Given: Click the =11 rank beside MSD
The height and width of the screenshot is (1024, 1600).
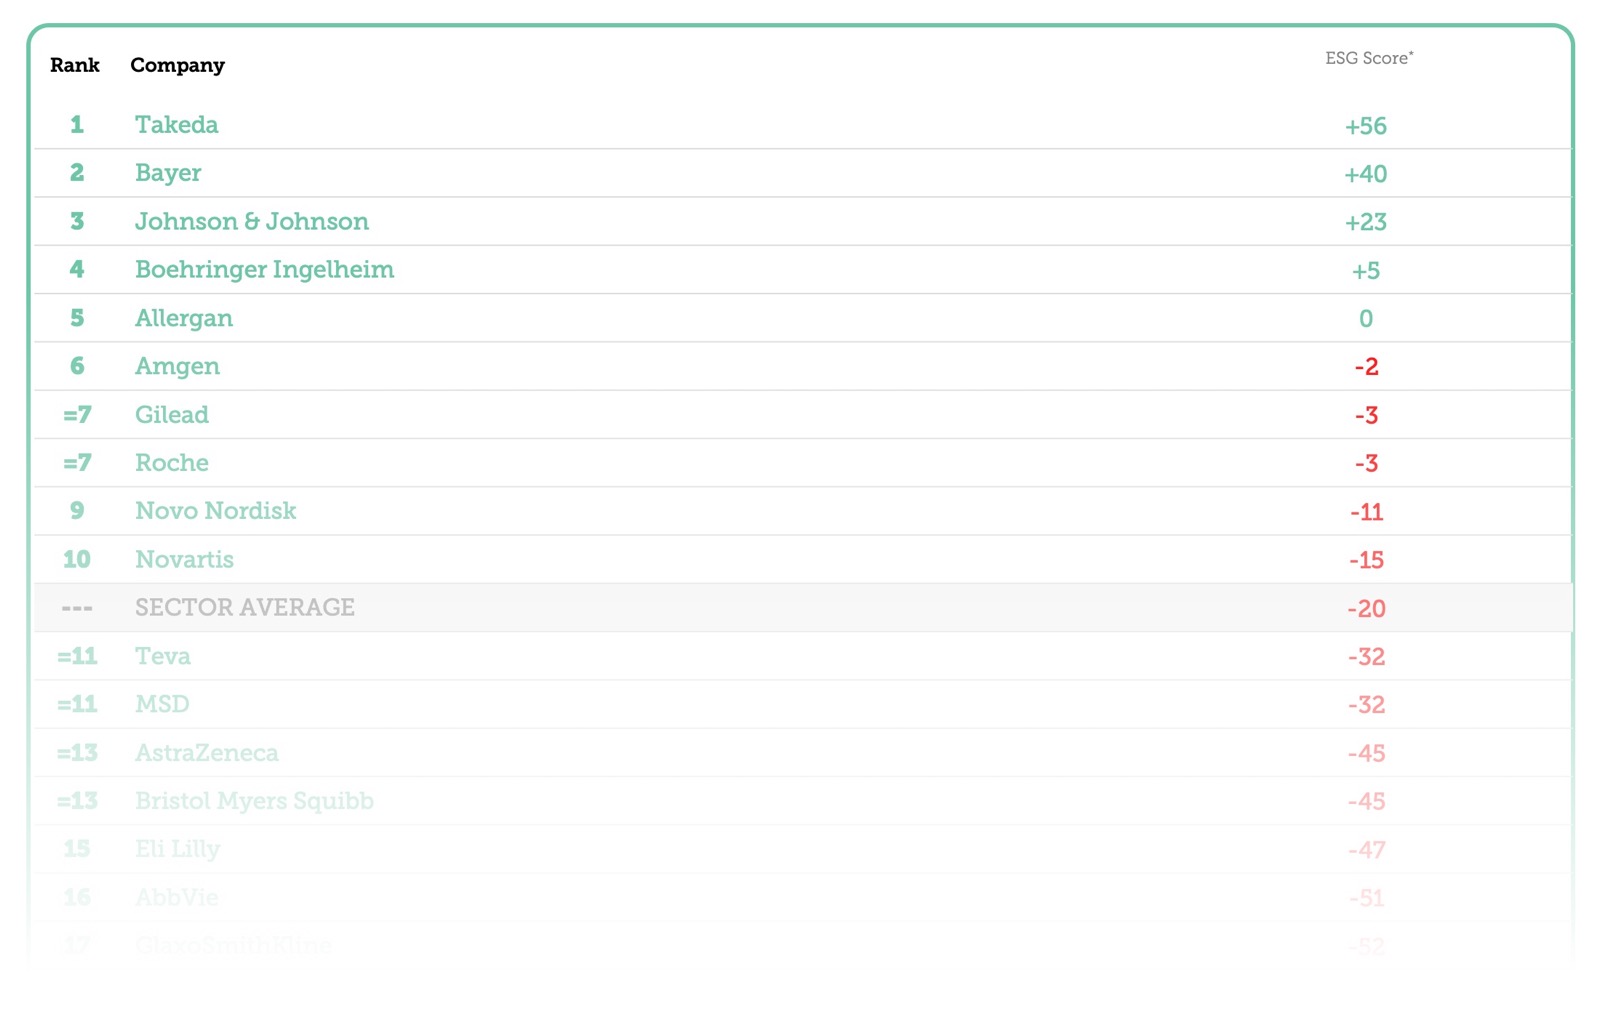Looking at the screenshot, I should [77, 704].
